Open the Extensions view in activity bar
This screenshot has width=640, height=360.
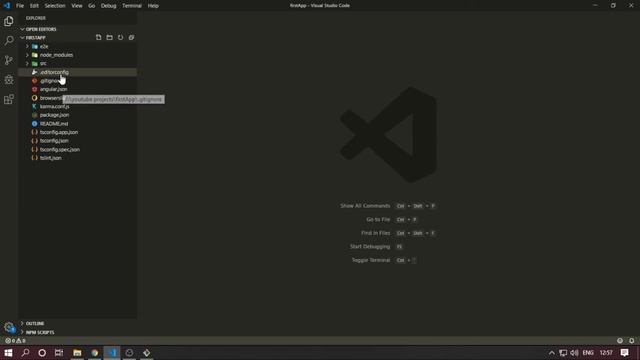point(9,99)
